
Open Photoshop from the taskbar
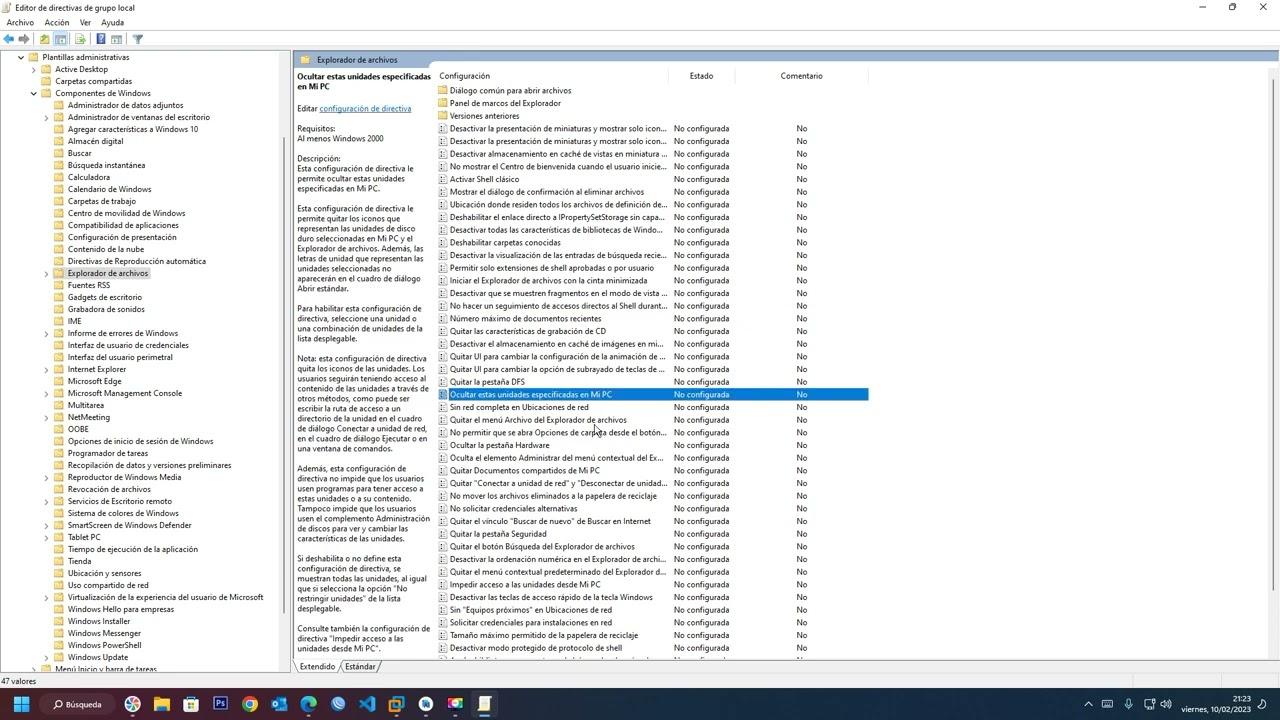click(220, 704)
